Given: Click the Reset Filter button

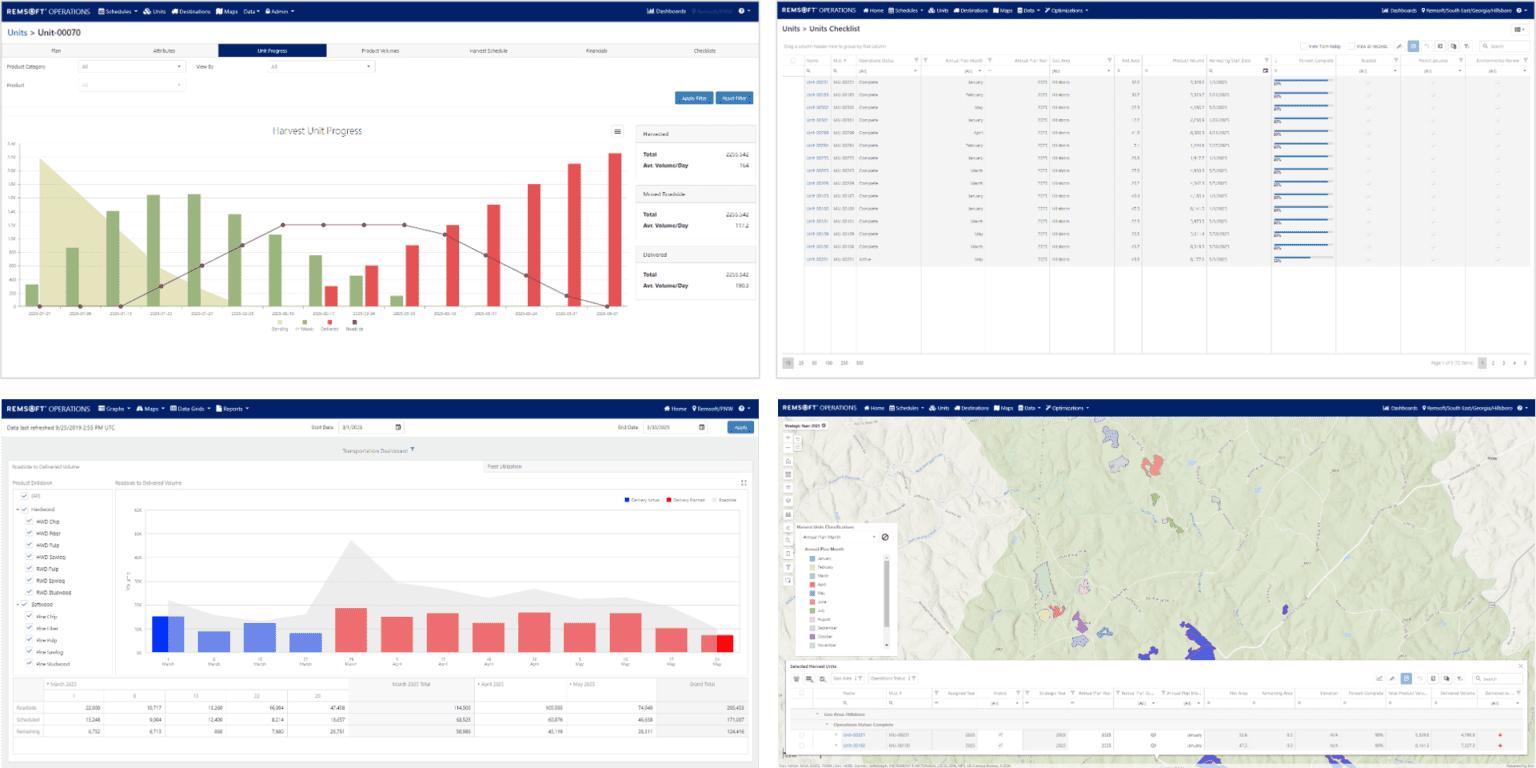Looking at the screenshot, I should tap(735, 98).
